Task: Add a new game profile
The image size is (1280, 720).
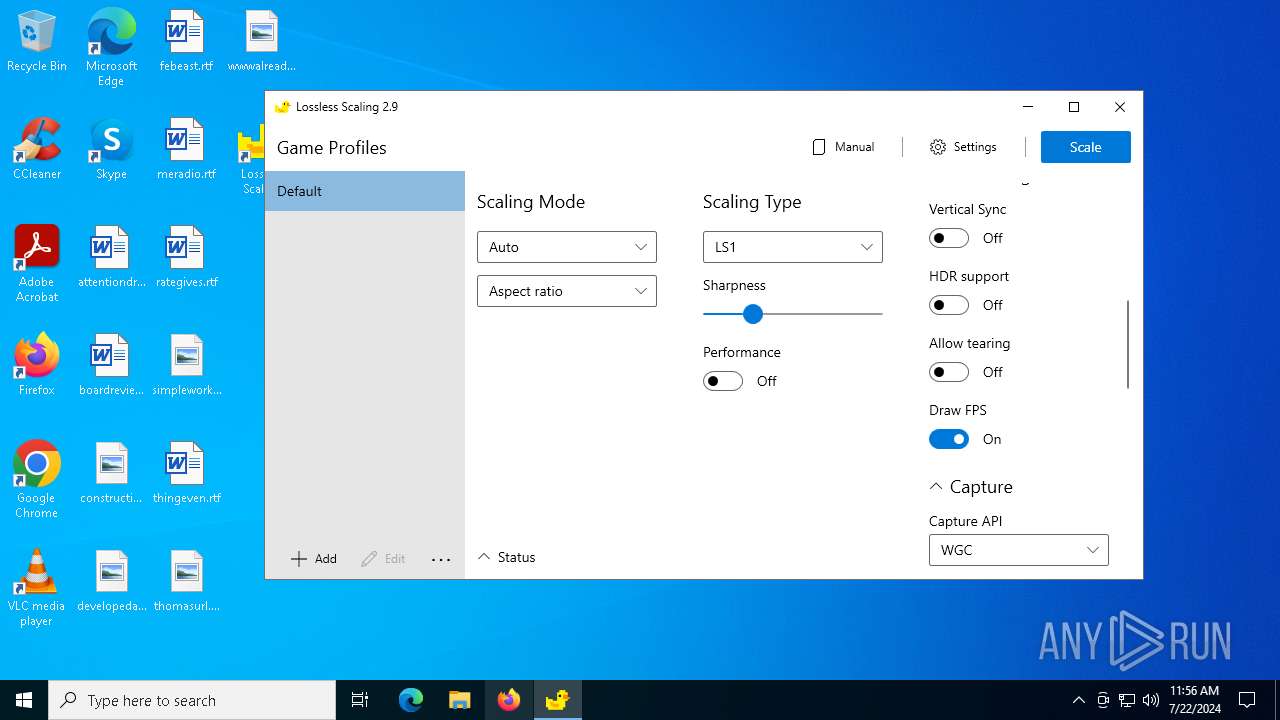Action: coord(314,559)
